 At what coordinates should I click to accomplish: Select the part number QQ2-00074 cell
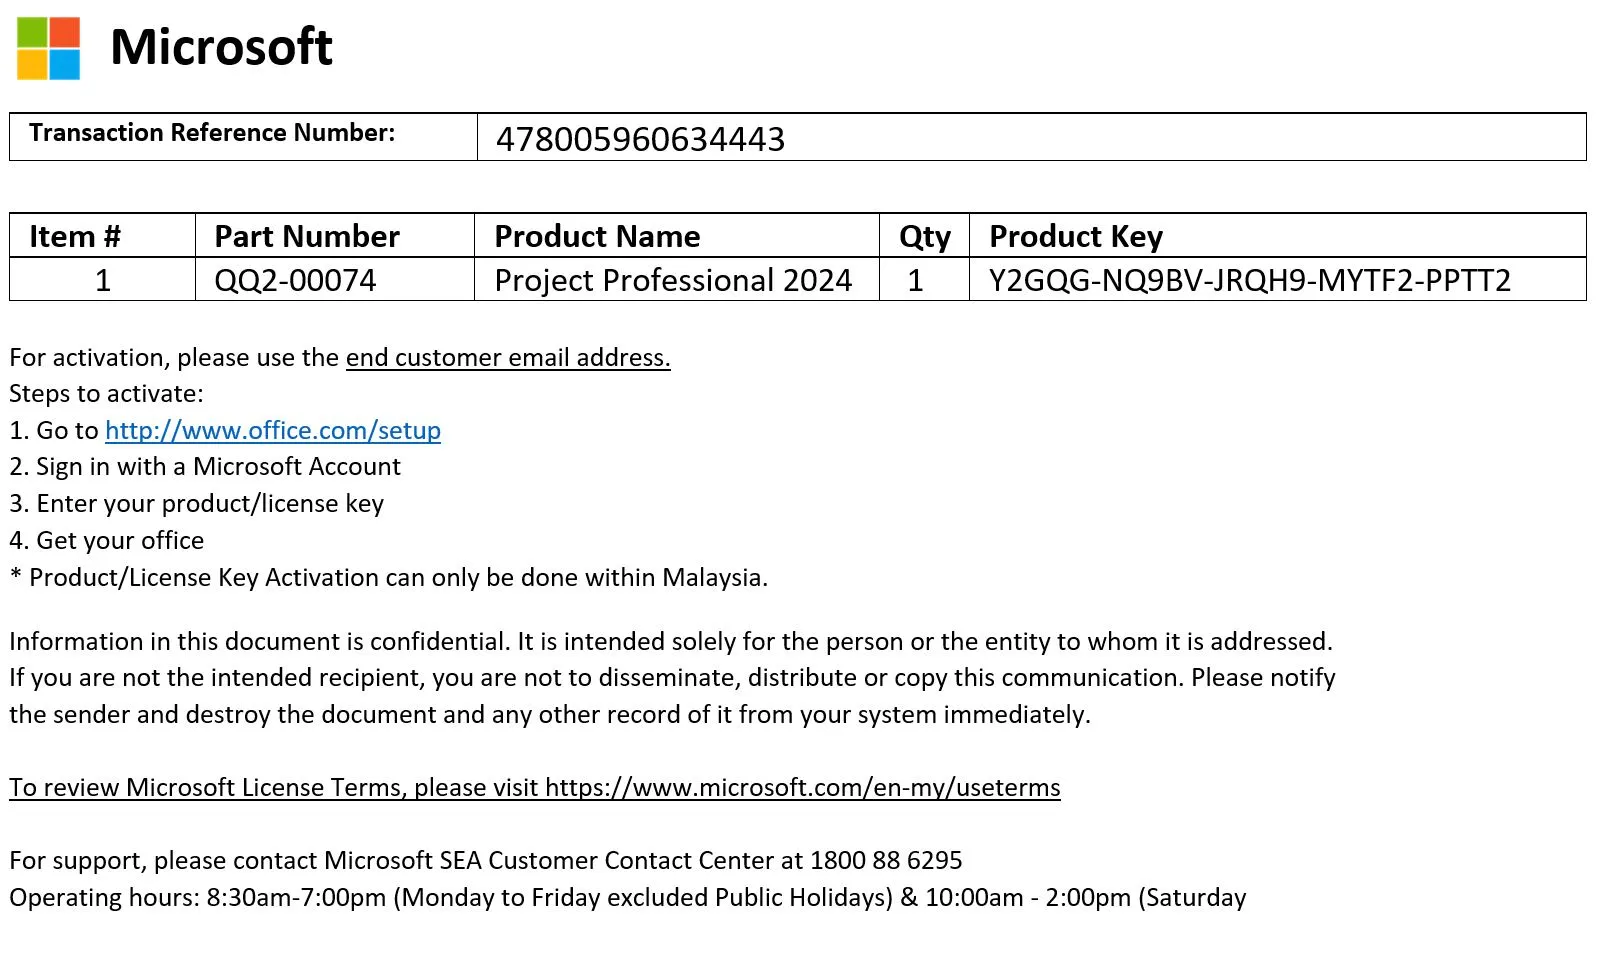click(x=334, y=280)
